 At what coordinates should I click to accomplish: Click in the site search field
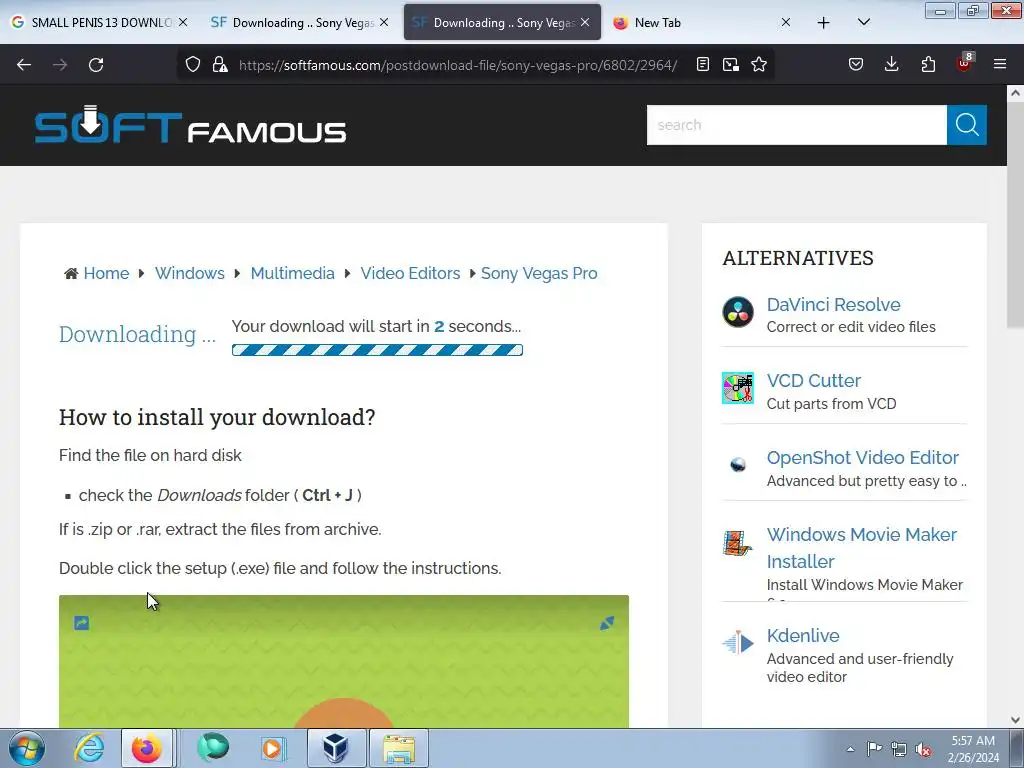click(797, 125)
